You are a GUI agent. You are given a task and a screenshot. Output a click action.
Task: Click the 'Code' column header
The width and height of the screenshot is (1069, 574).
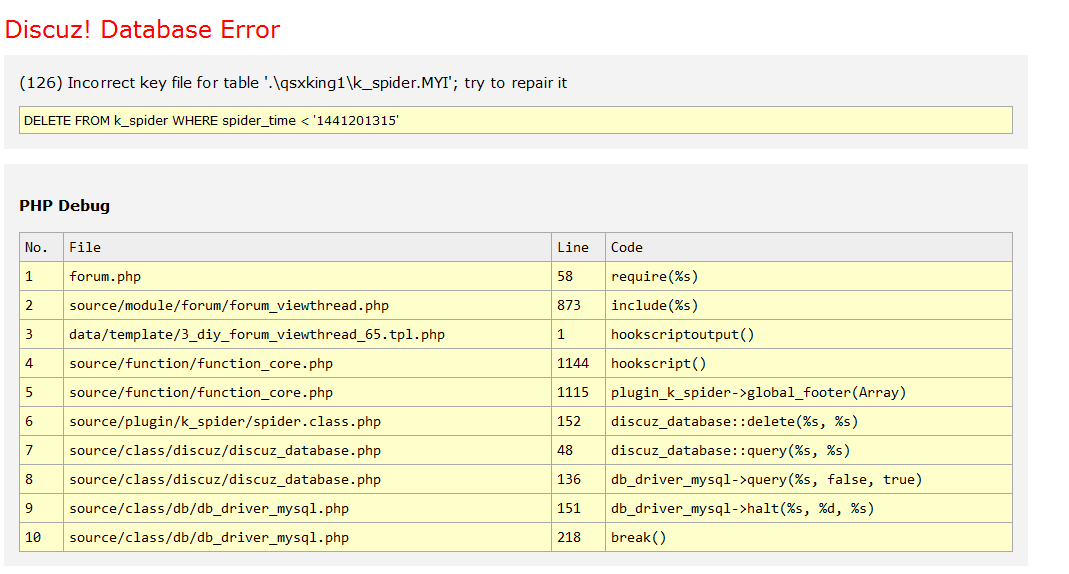[x=627, y=247]
